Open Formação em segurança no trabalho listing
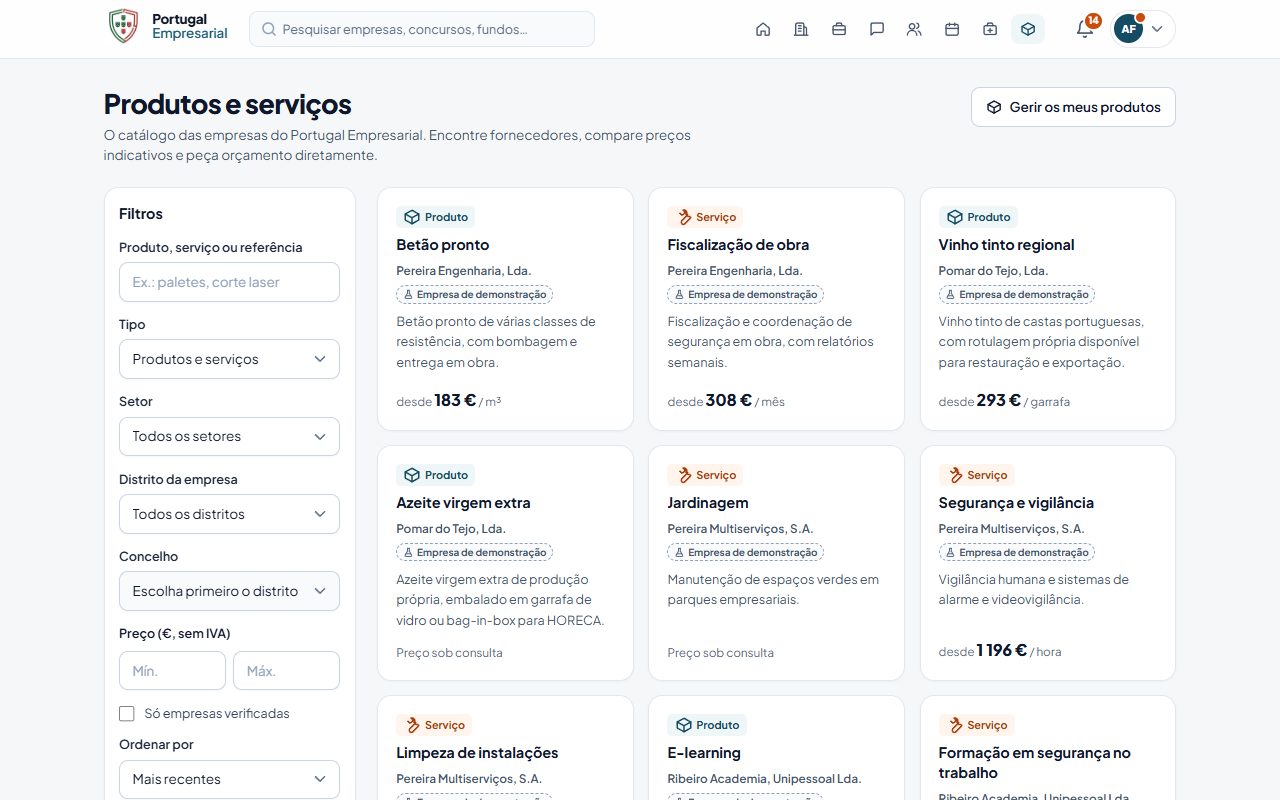 click(1035, 763)
